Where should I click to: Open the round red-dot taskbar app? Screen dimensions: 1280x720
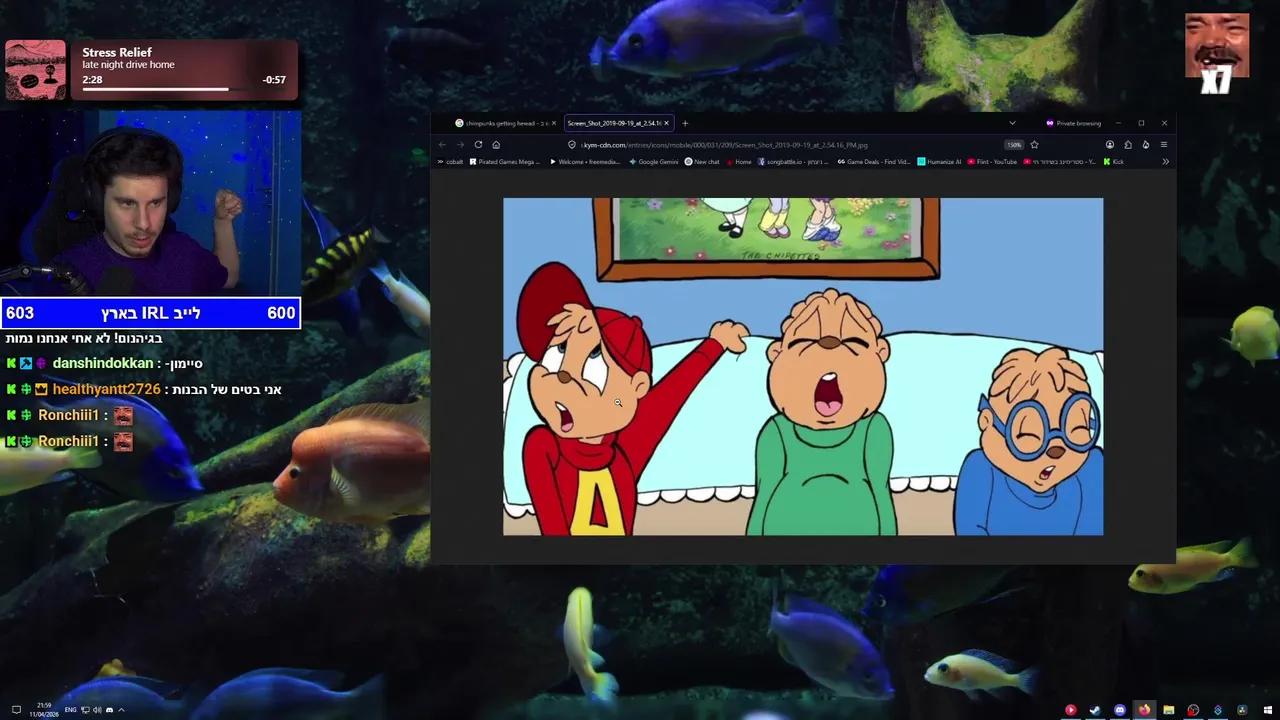pos(1193,710)
